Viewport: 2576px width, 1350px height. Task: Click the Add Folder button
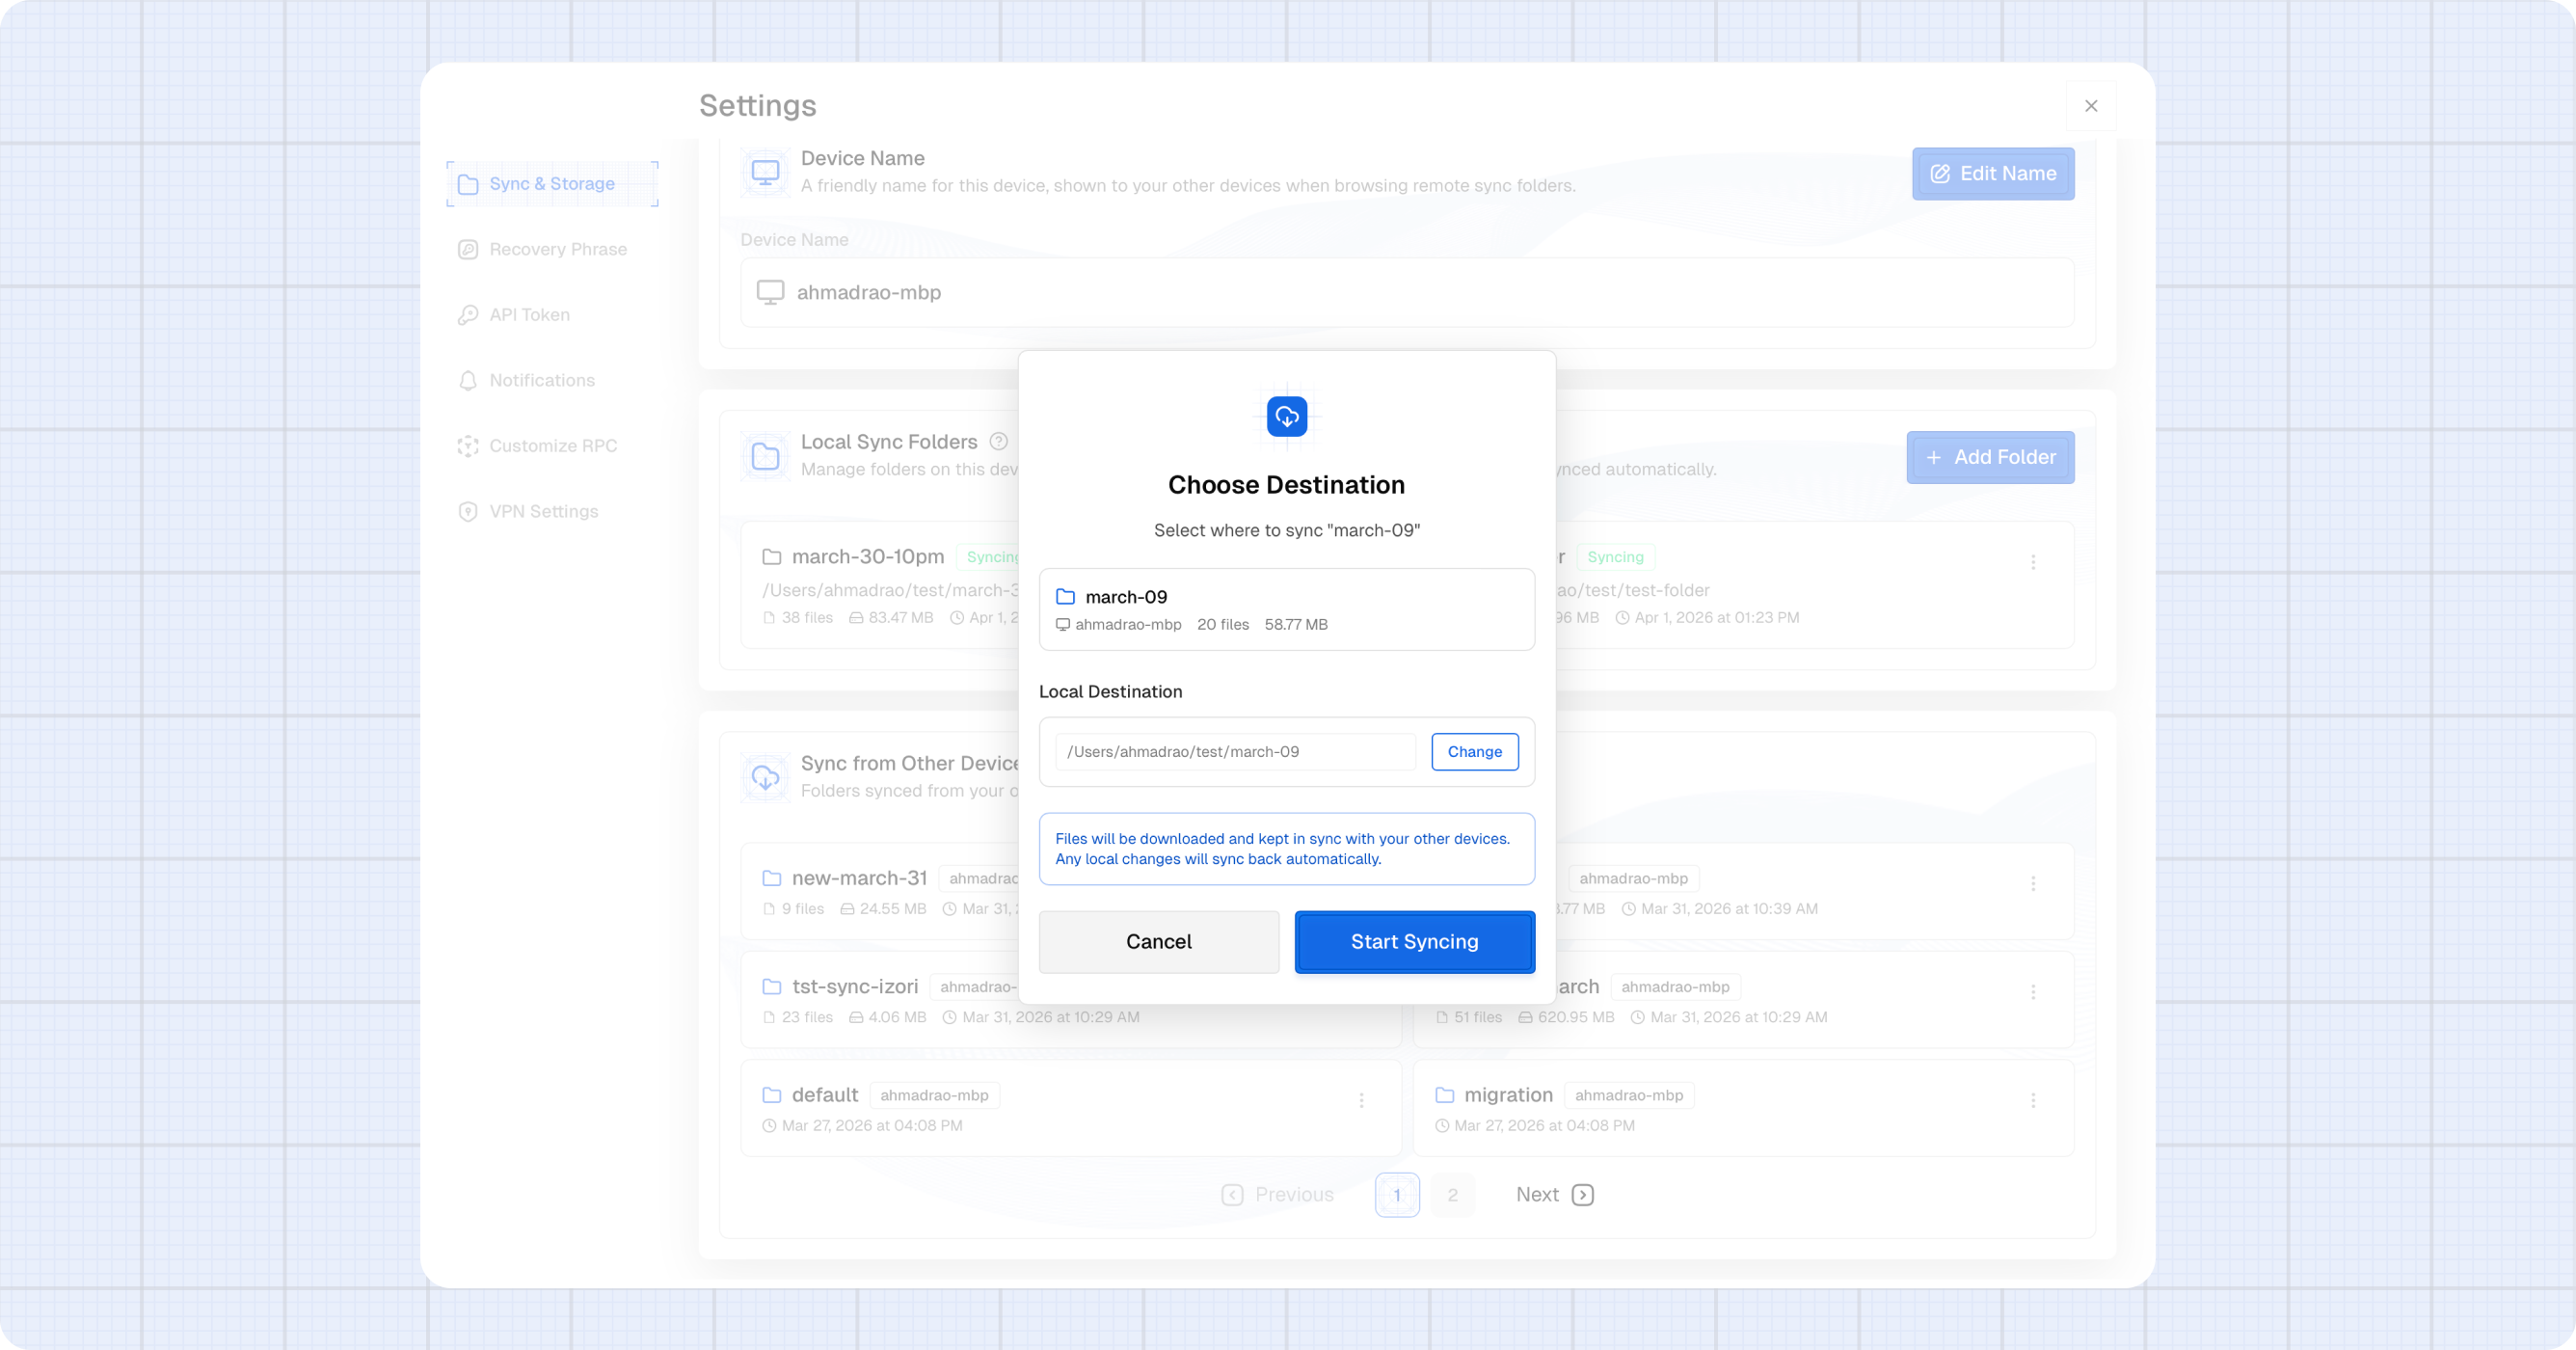(1989, 457)
